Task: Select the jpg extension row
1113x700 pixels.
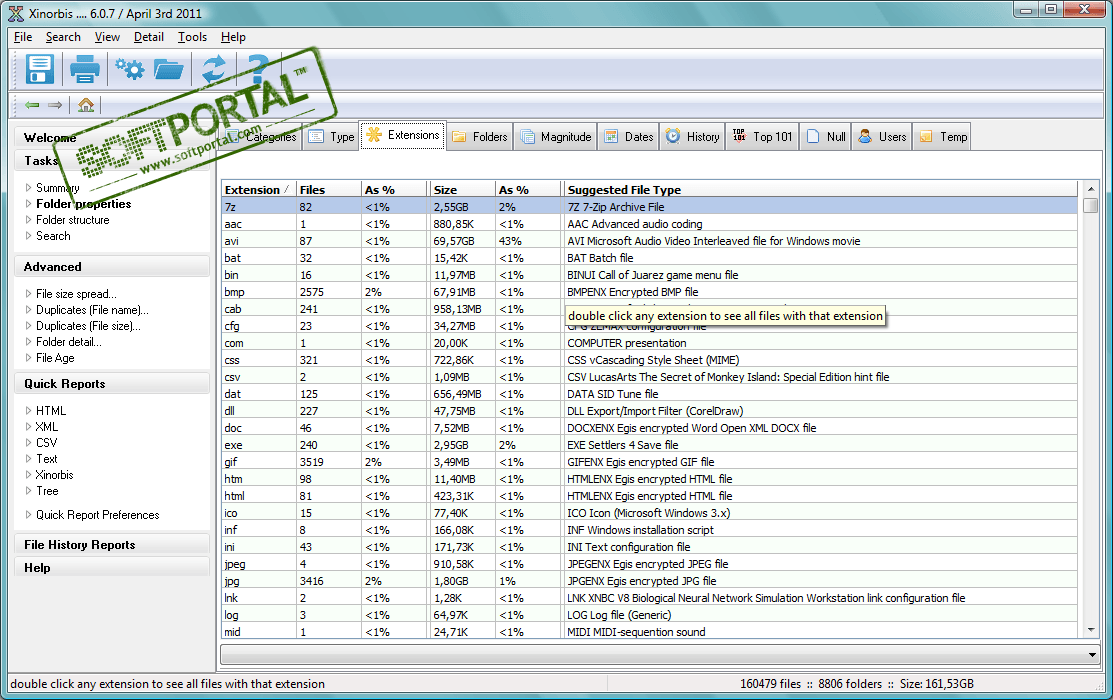Action: [x=649, y=581]
